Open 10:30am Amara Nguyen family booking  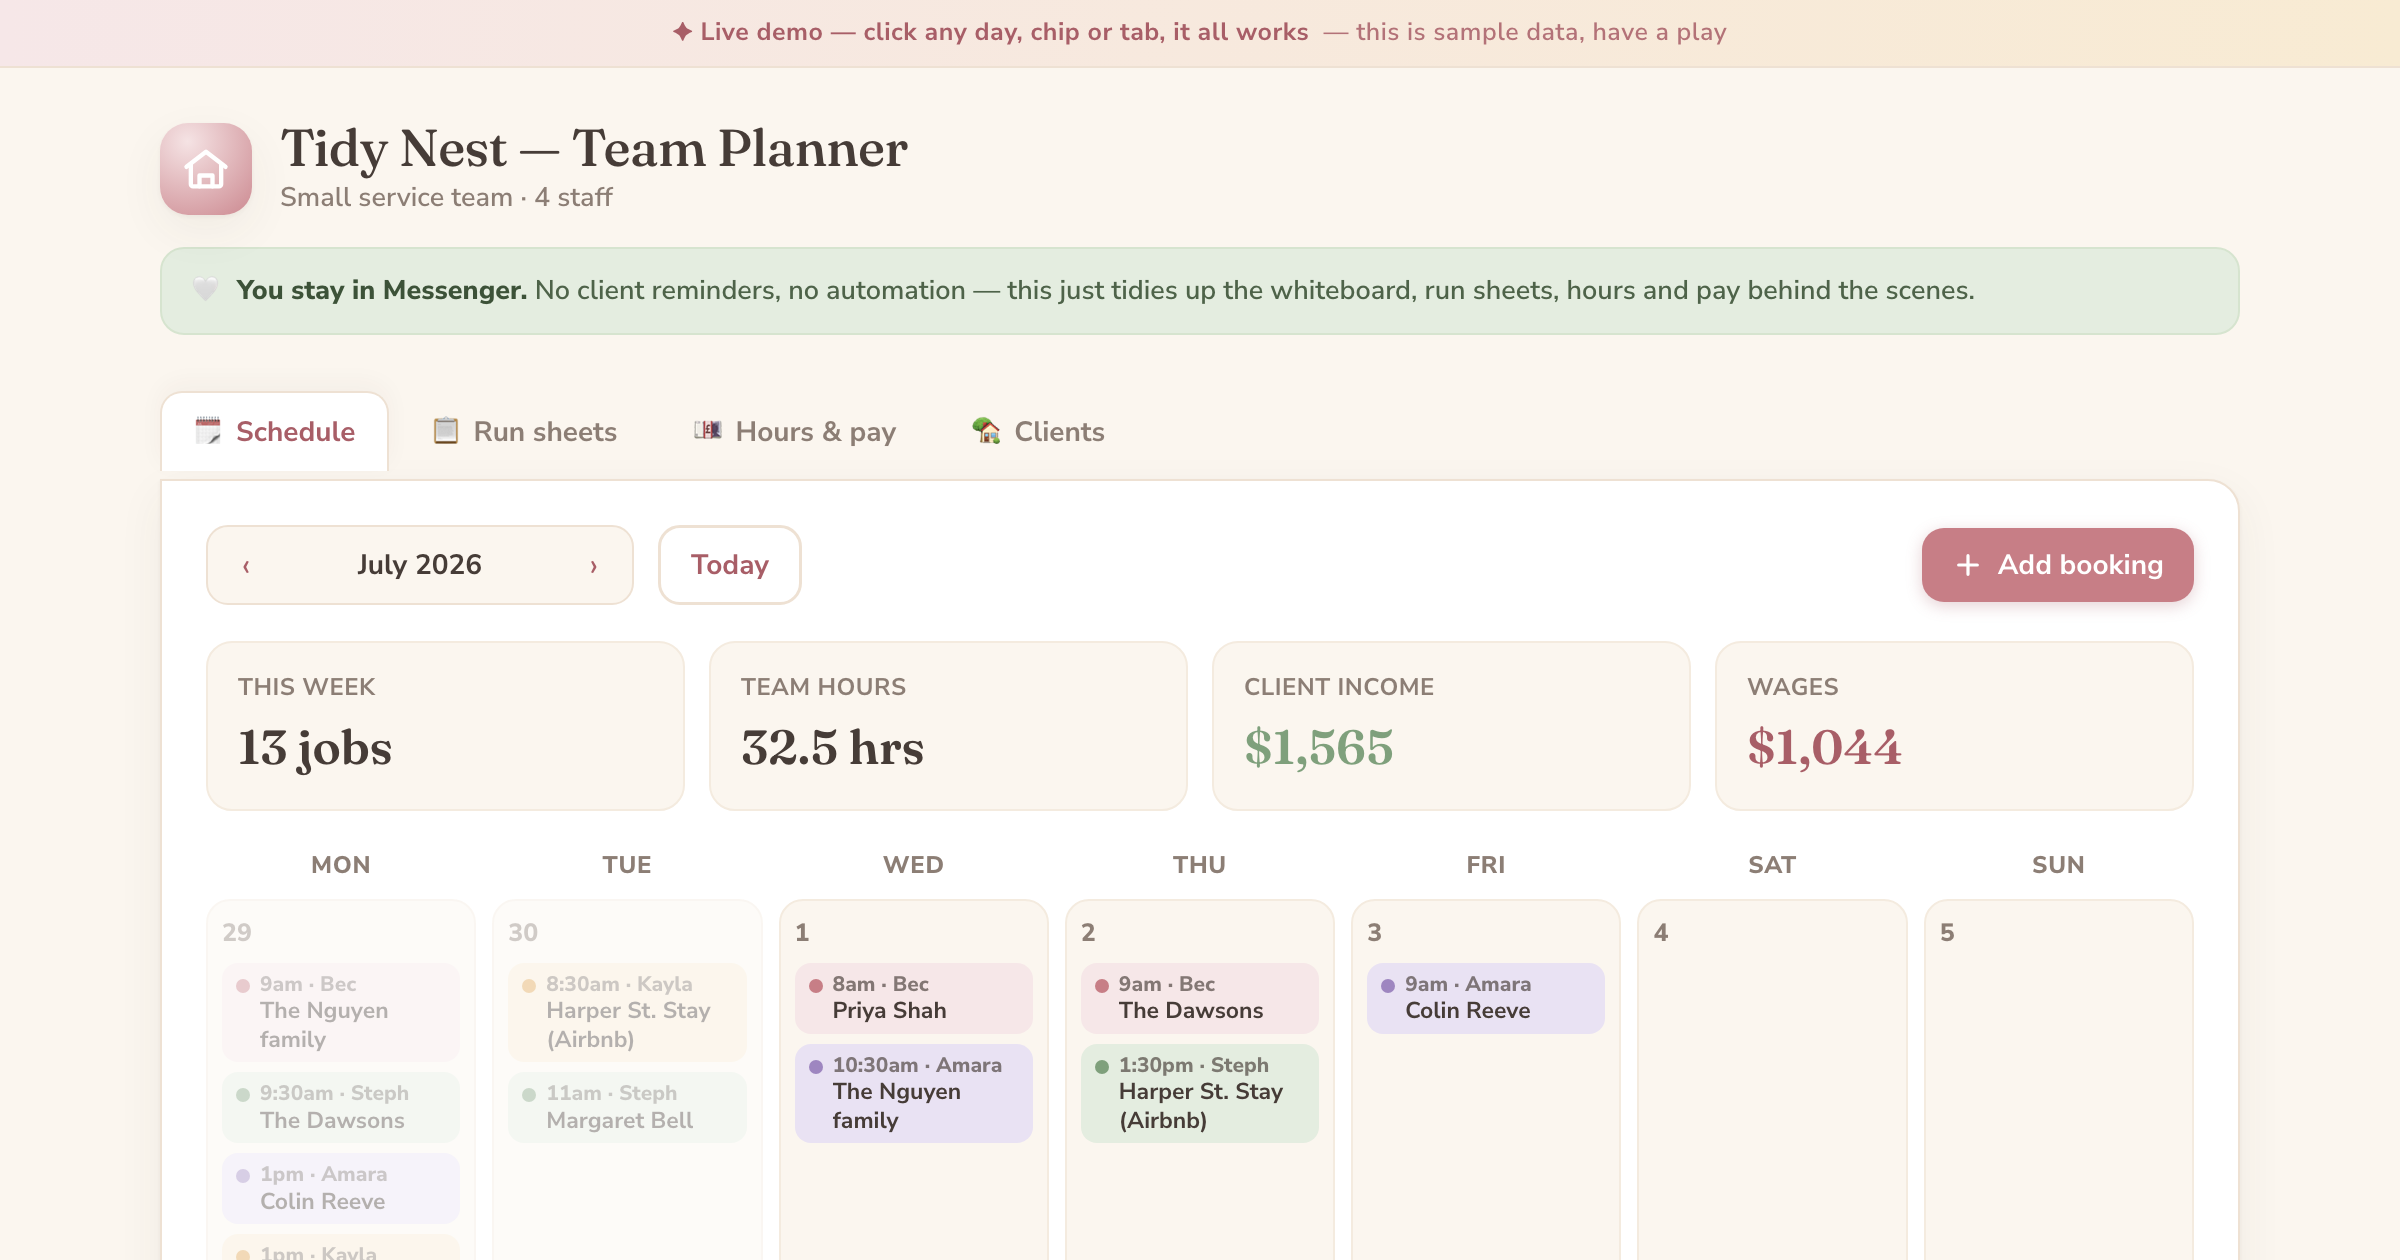914,1093
